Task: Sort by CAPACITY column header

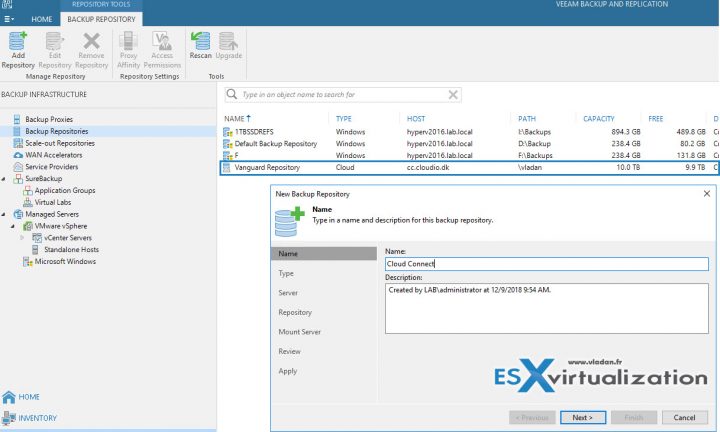Action: pos(599,118)
